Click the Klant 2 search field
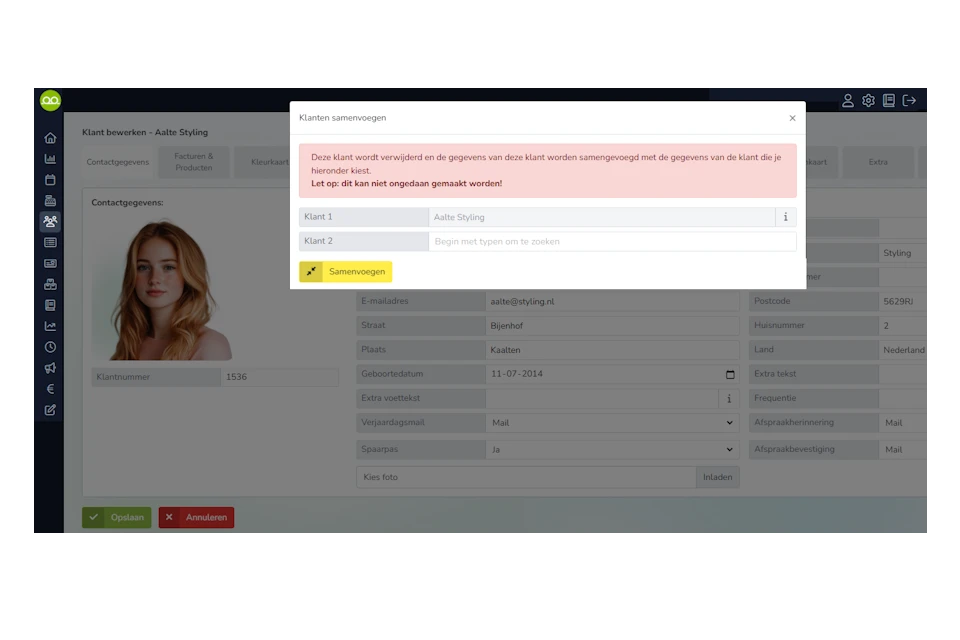 [612, 241]
